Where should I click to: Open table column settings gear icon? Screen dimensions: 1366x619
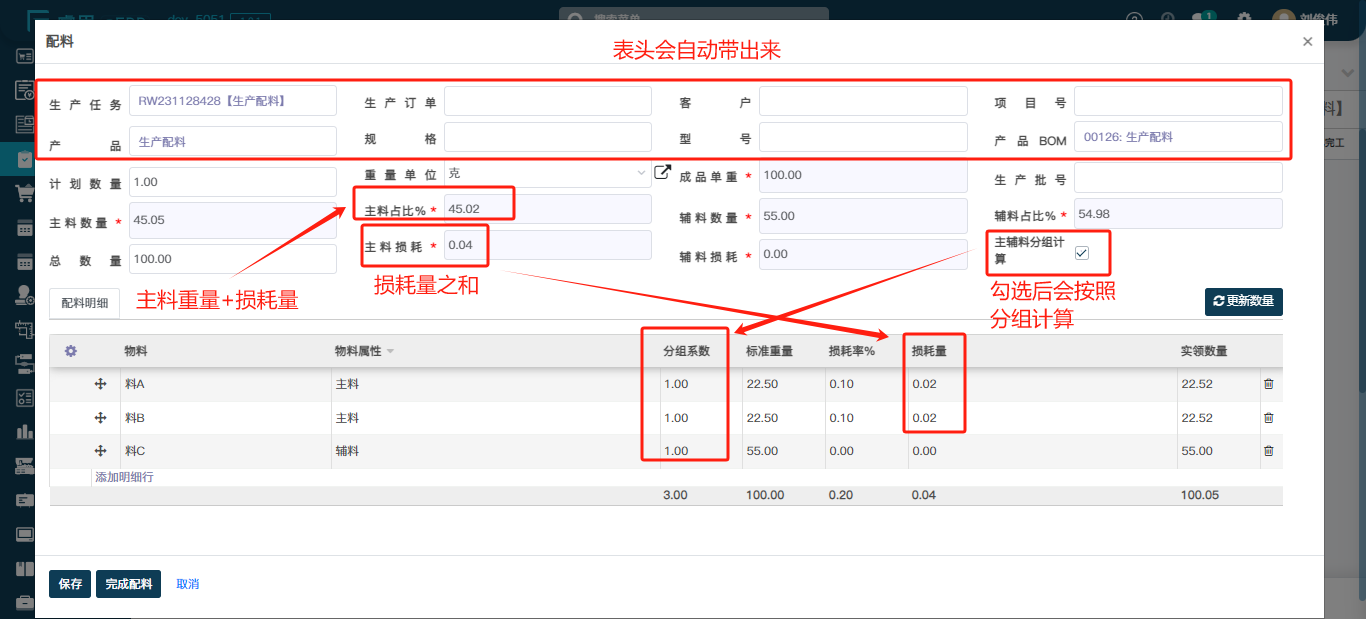[71, 351]
